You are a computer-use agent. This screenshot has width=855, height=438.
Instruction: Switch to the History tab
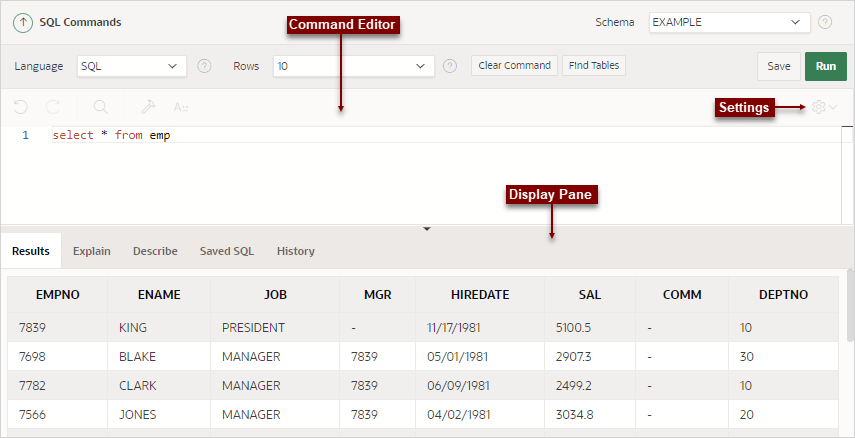[x=296, y=251]
